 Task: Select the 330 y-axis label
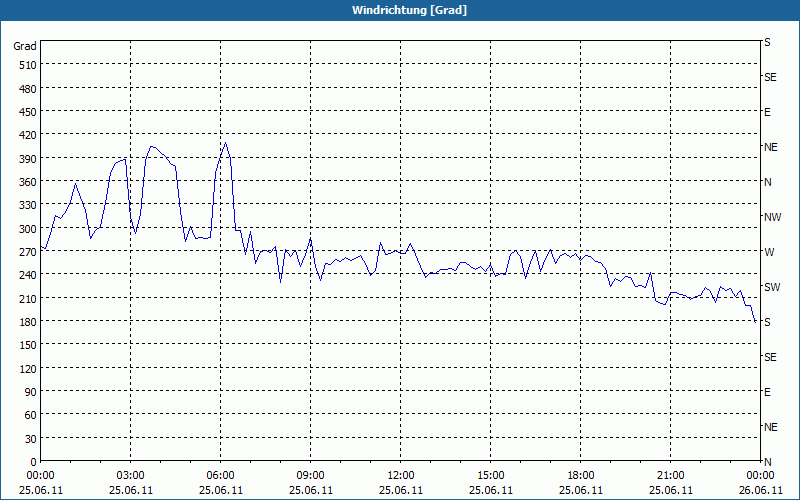tap(28, 205)
